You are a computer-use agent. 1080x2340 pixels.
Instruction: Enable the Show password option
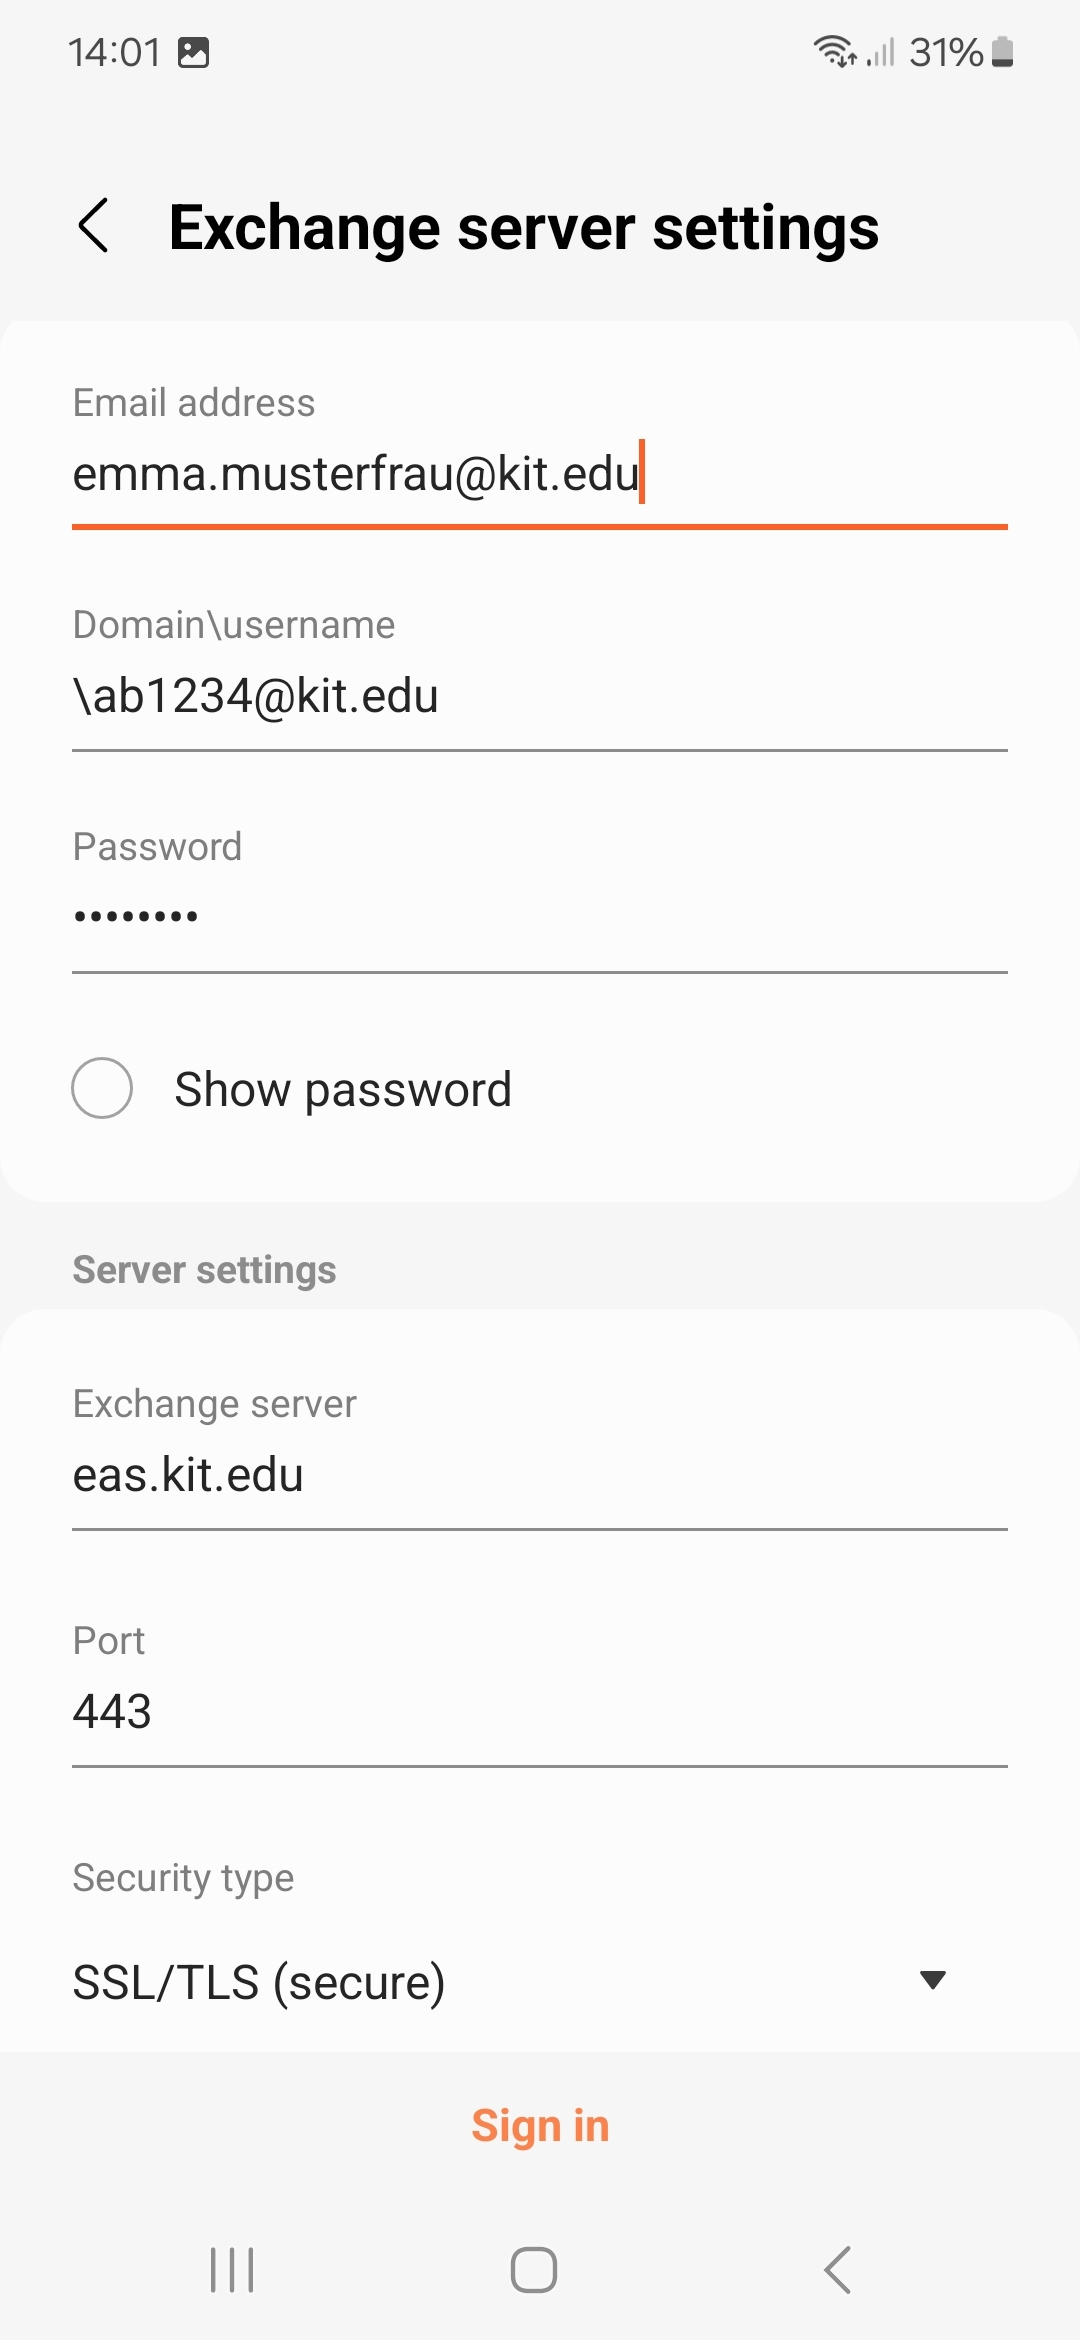tap(102, 1088)
